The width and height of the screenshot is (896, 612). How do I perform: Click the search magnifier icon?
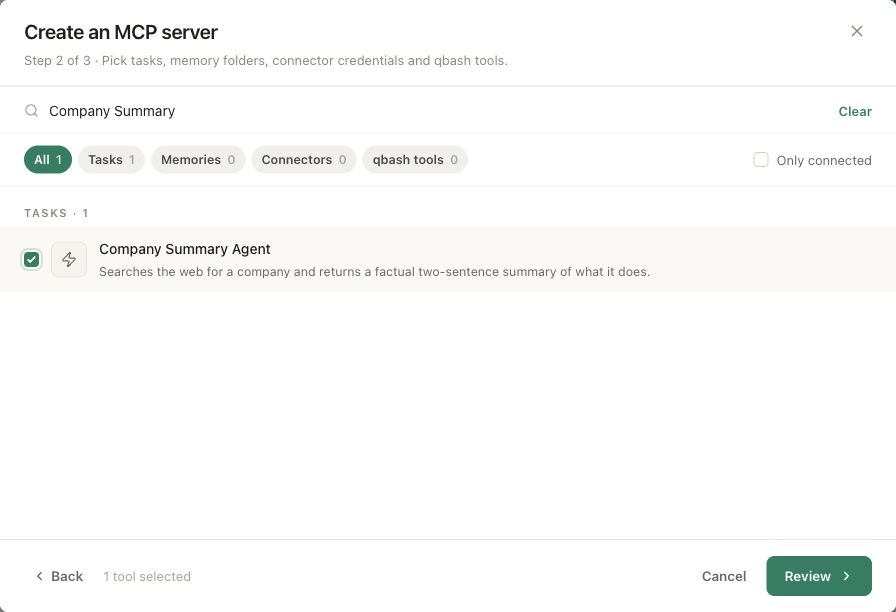pyautogui.click(x=32, y=111)
